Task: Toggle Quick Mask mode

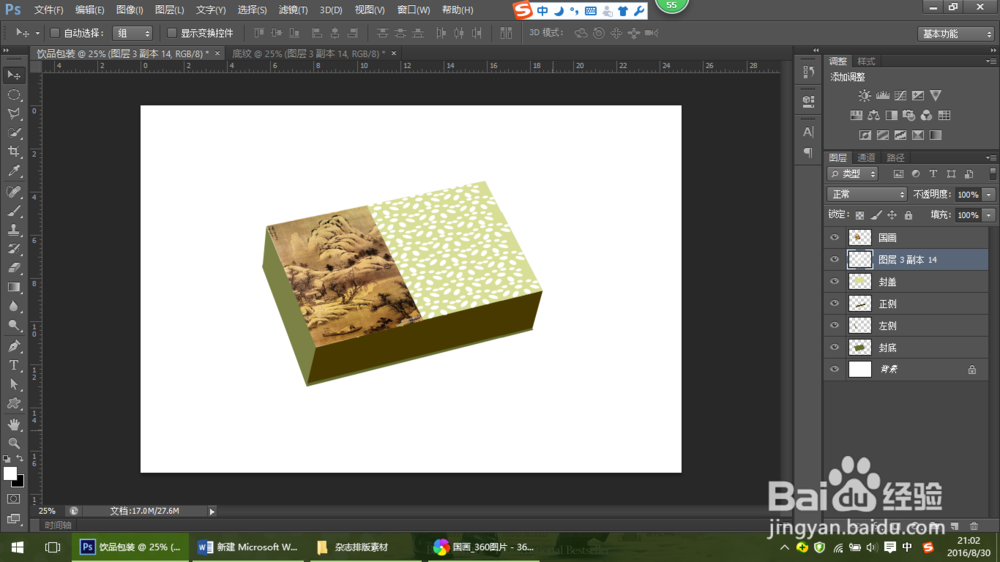Action: point(13,499)
